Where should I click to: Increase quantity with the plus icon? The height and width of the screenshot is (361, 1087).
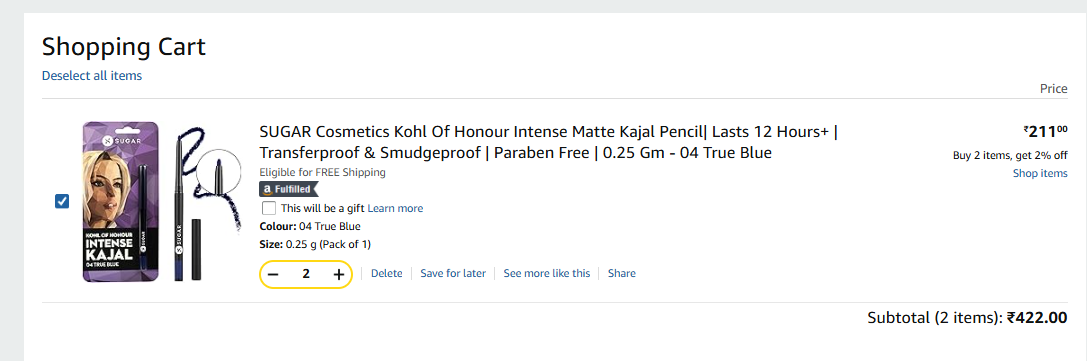click(x=338, y=274)
